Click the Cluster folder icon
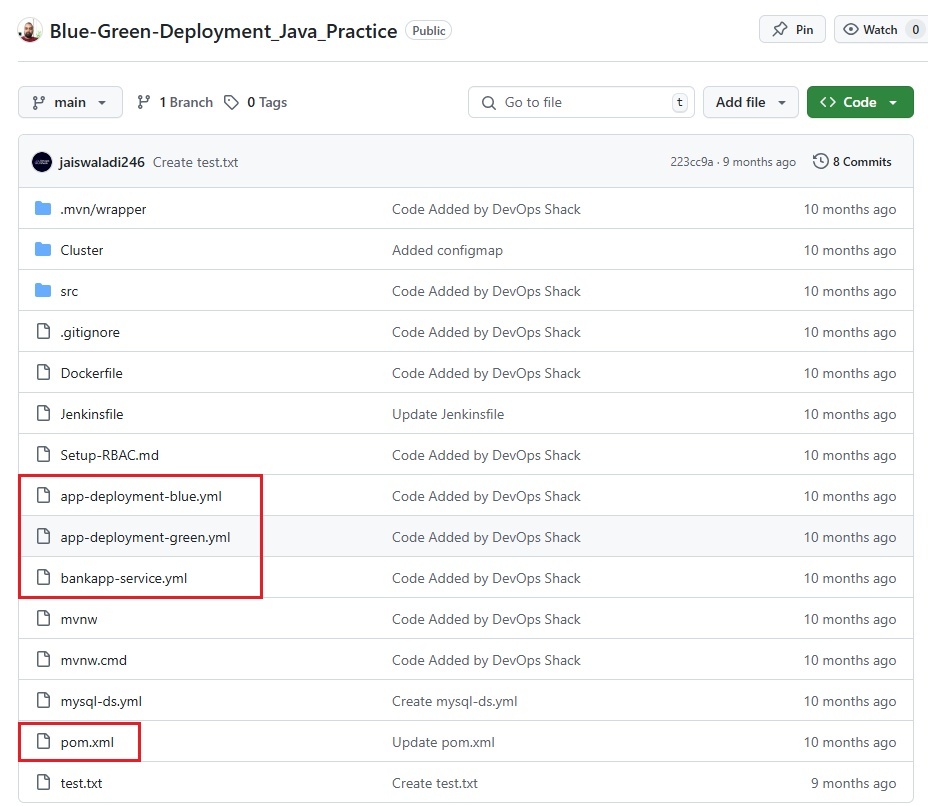Viewport: 928px width, 806px height. (x=43, y=250)
